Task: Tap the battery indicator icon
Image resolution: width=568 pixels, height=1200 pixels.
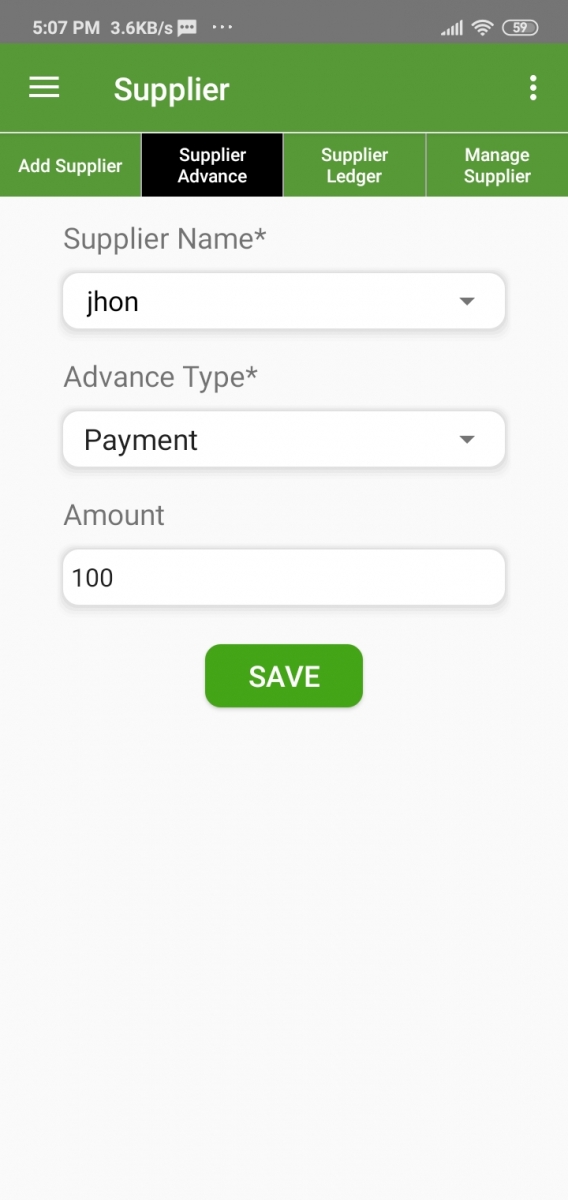Action: (519, 28)
